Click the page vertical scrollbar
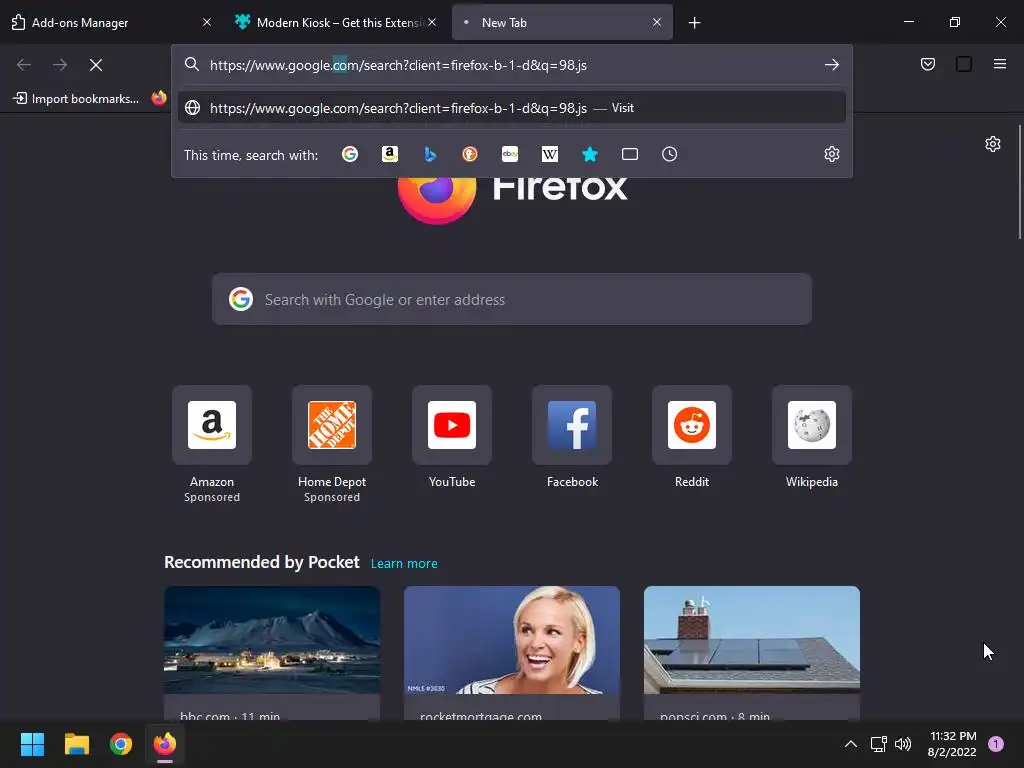The height and width of the screenshot is (768, 1024). pos(1020,182)
